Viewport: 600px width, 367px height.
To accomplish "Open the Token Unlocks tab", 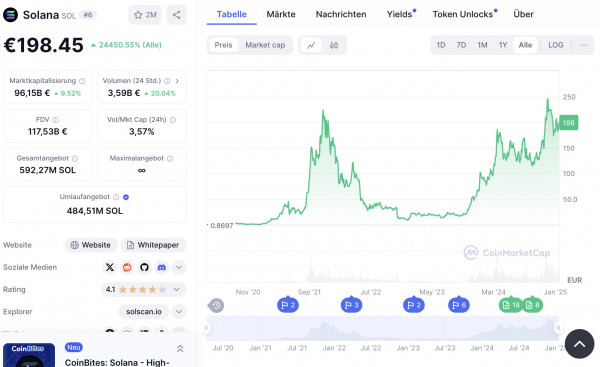I will tap(464, 14).
